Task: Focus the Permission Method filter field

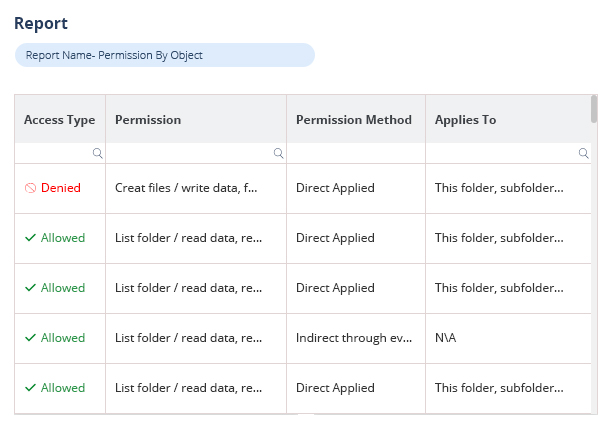Action: (x=355, y=154)
